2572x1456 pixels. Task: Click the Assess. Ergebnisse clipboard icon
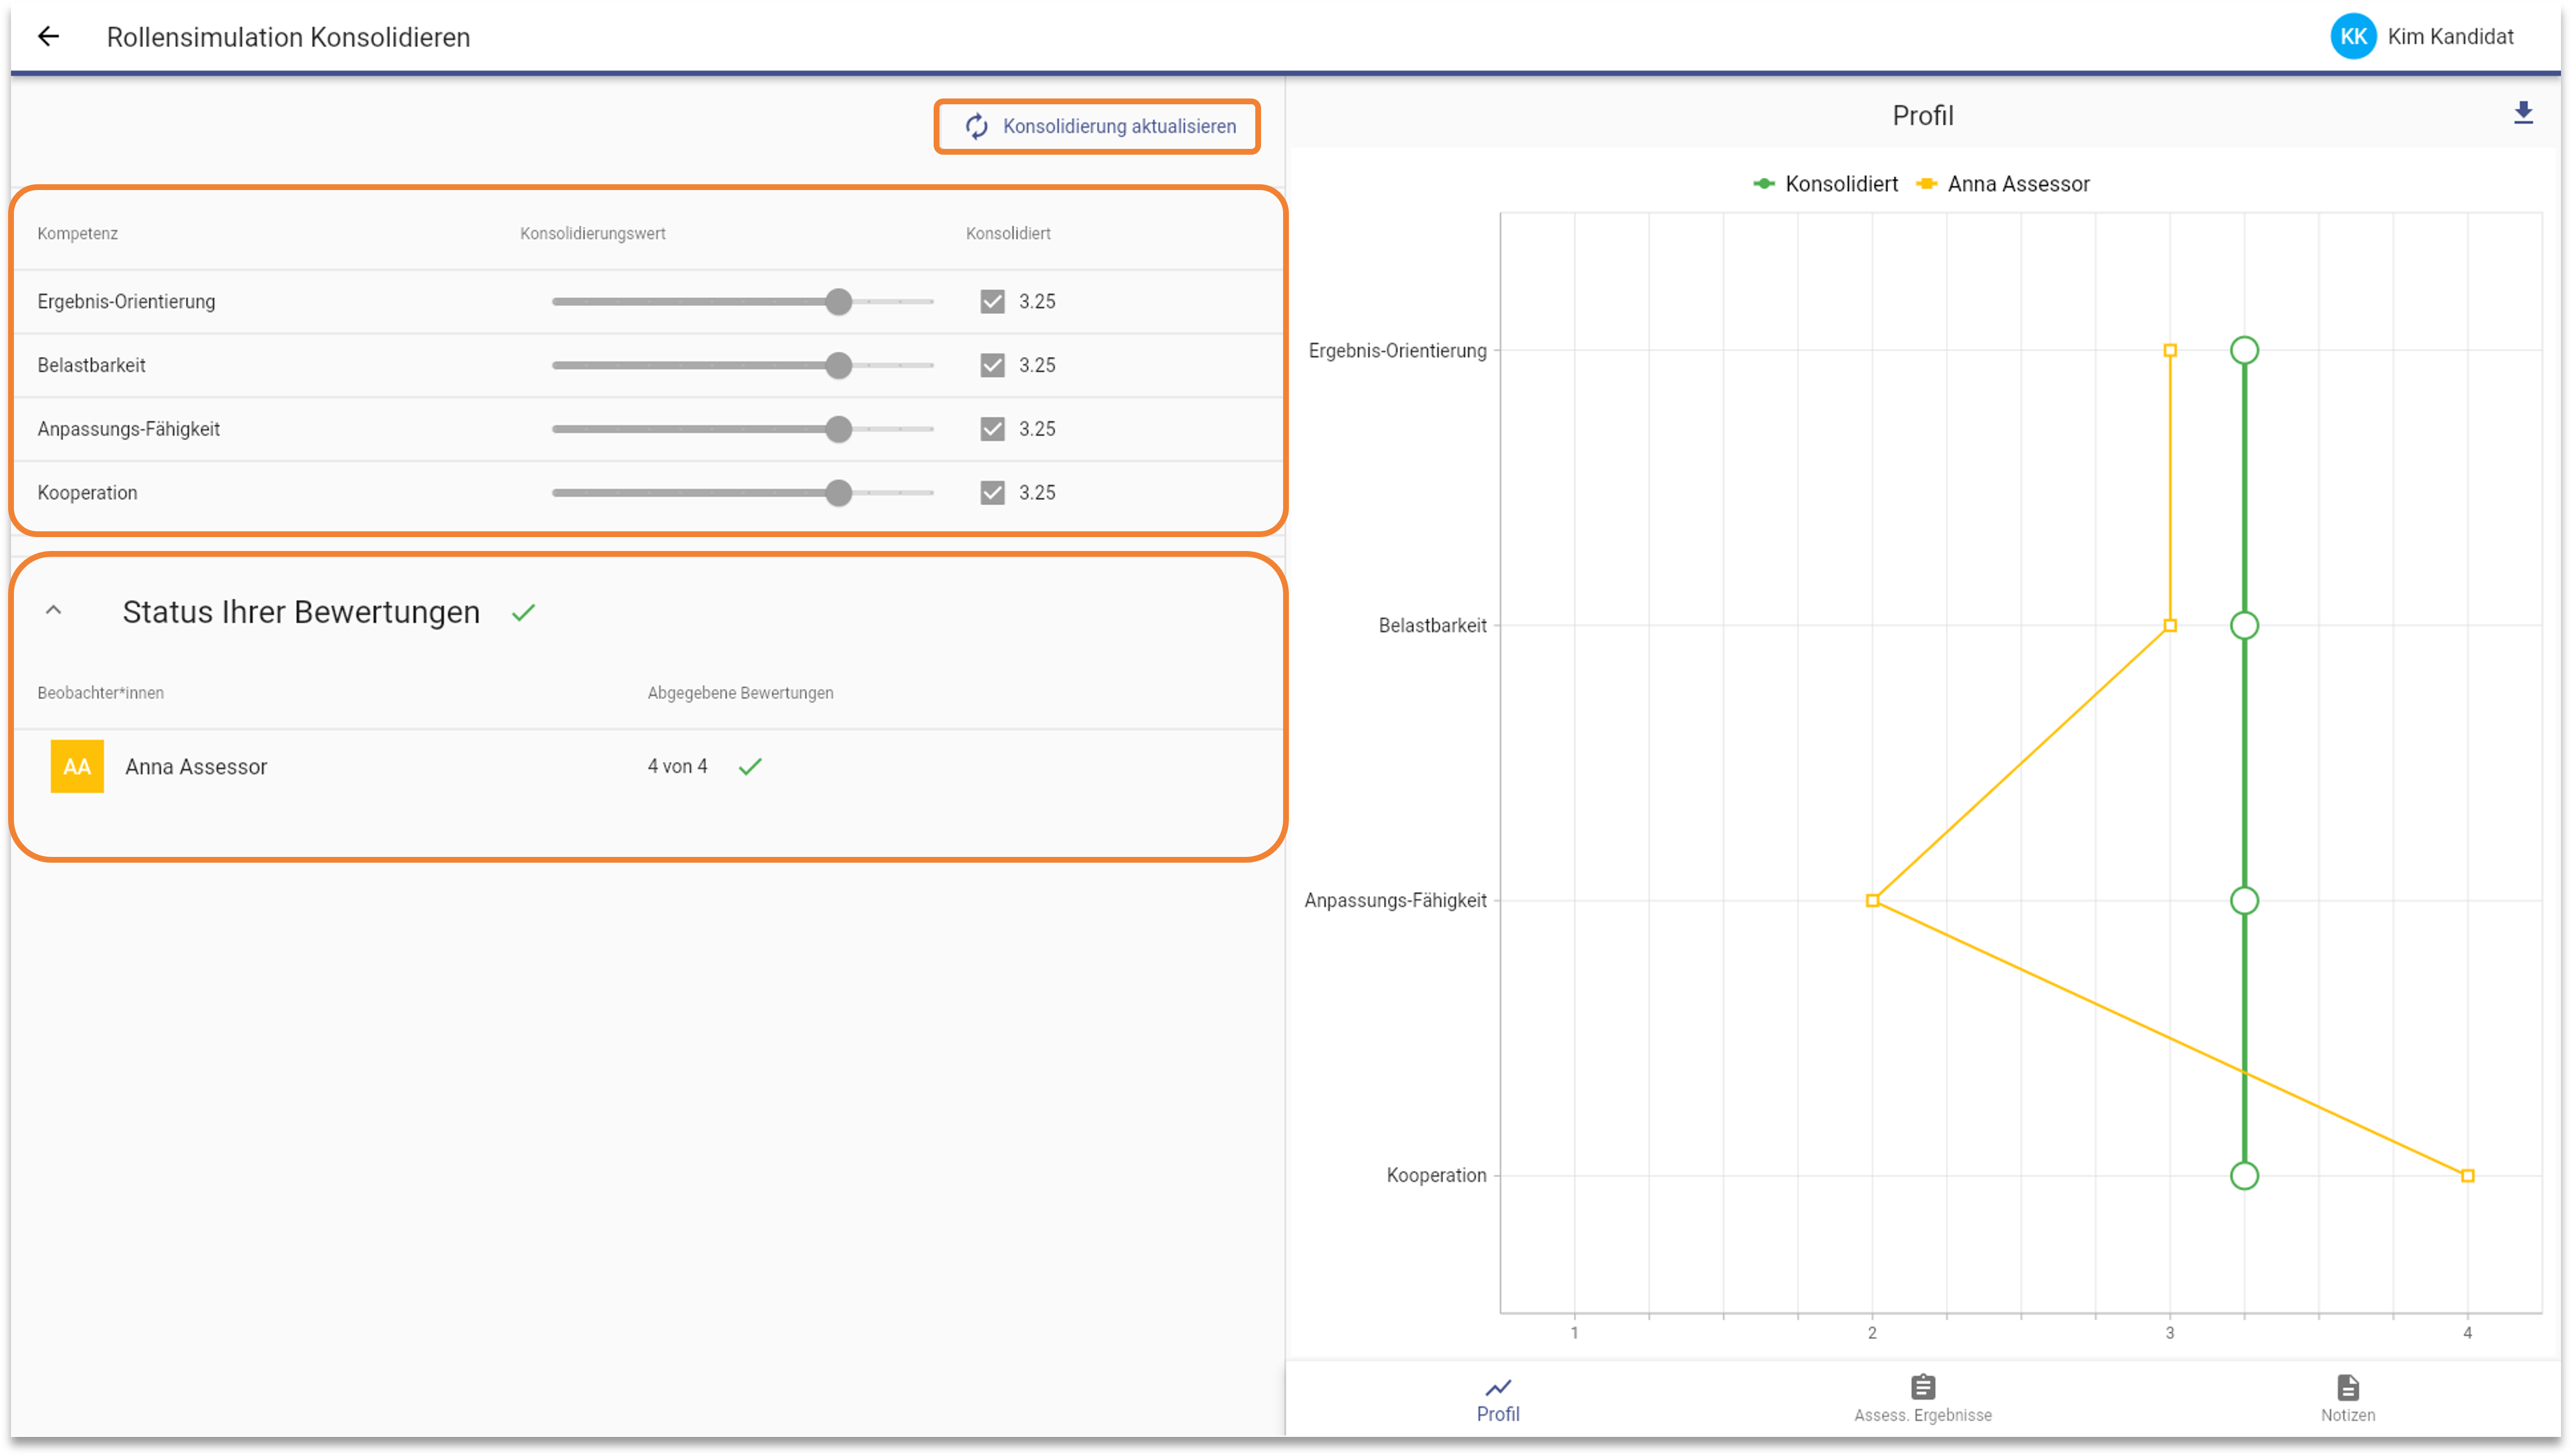point(1922,1387)
